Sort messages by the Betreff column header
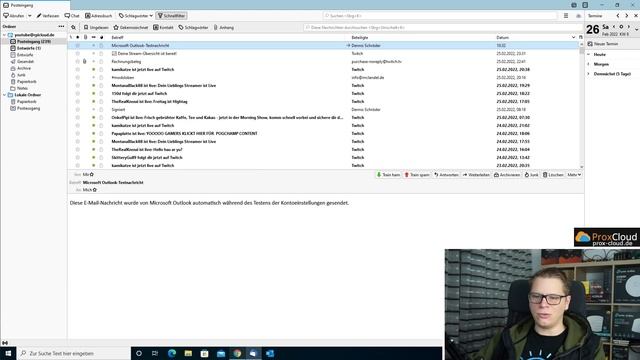Image resolution: width=640 pixels, height=360 pixels. [x=117, y=38]
